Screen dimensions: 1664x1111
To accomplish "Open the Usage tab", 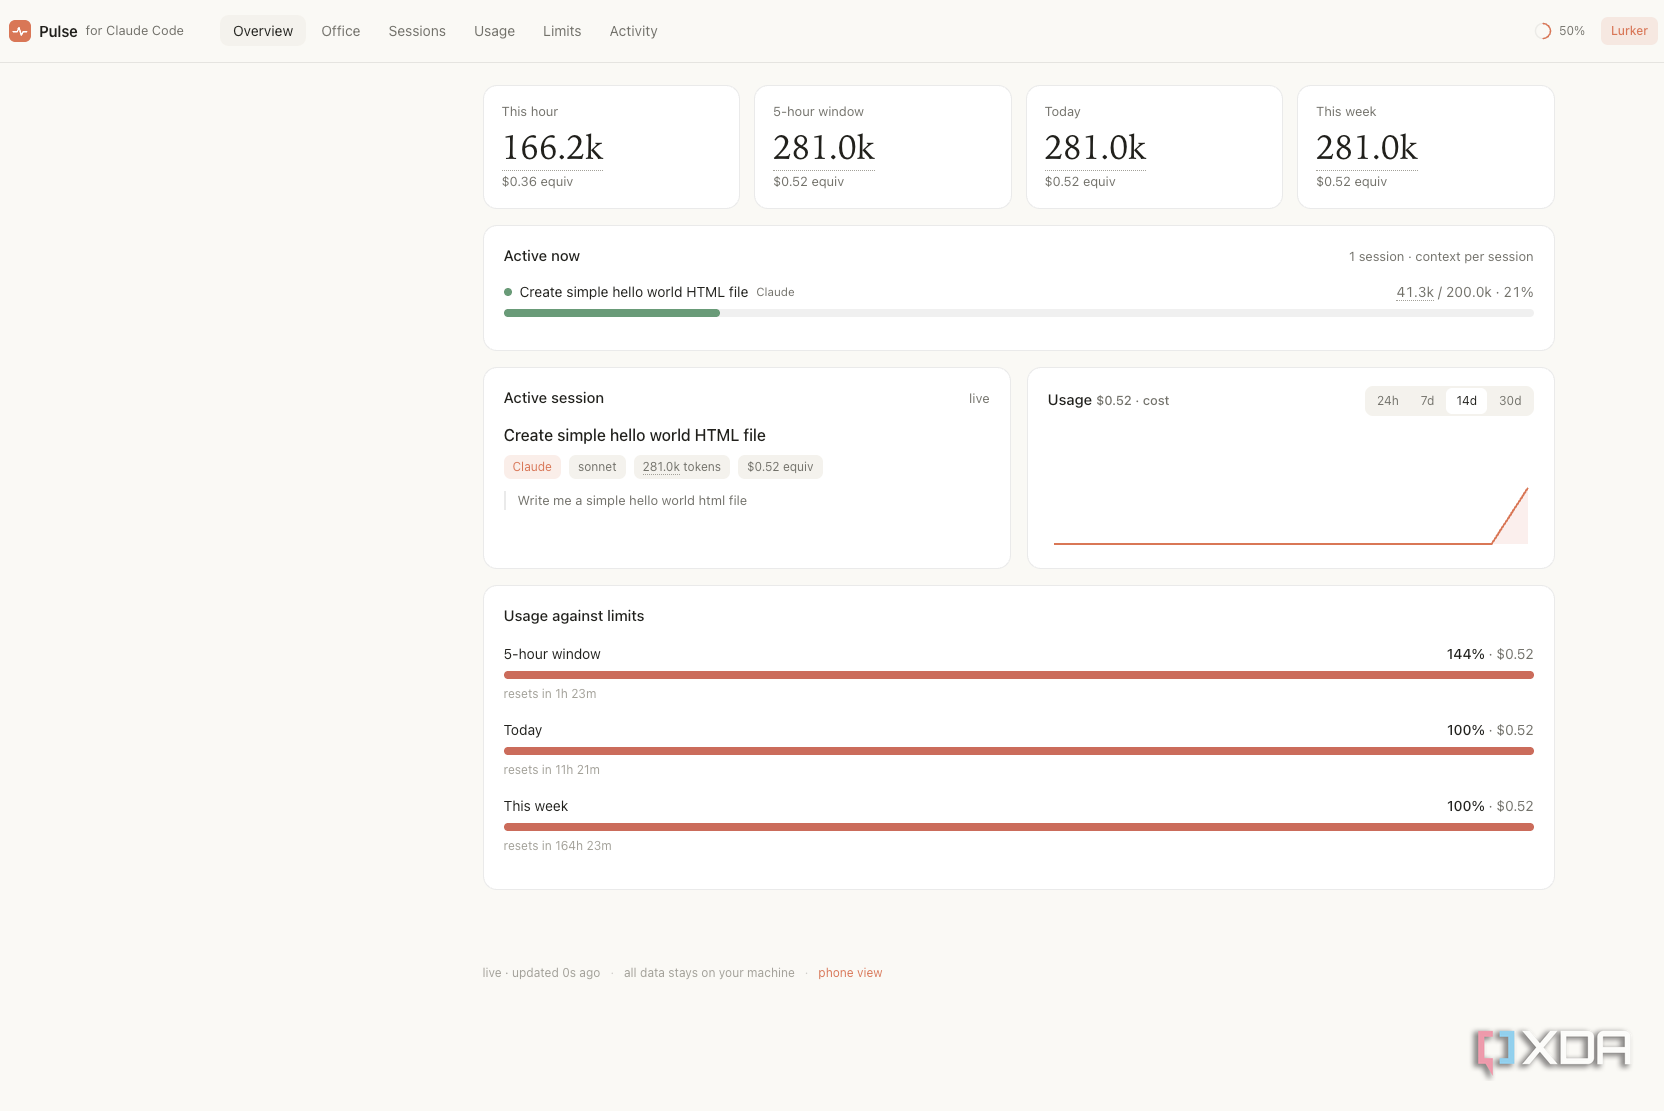I will pos(494,31).
